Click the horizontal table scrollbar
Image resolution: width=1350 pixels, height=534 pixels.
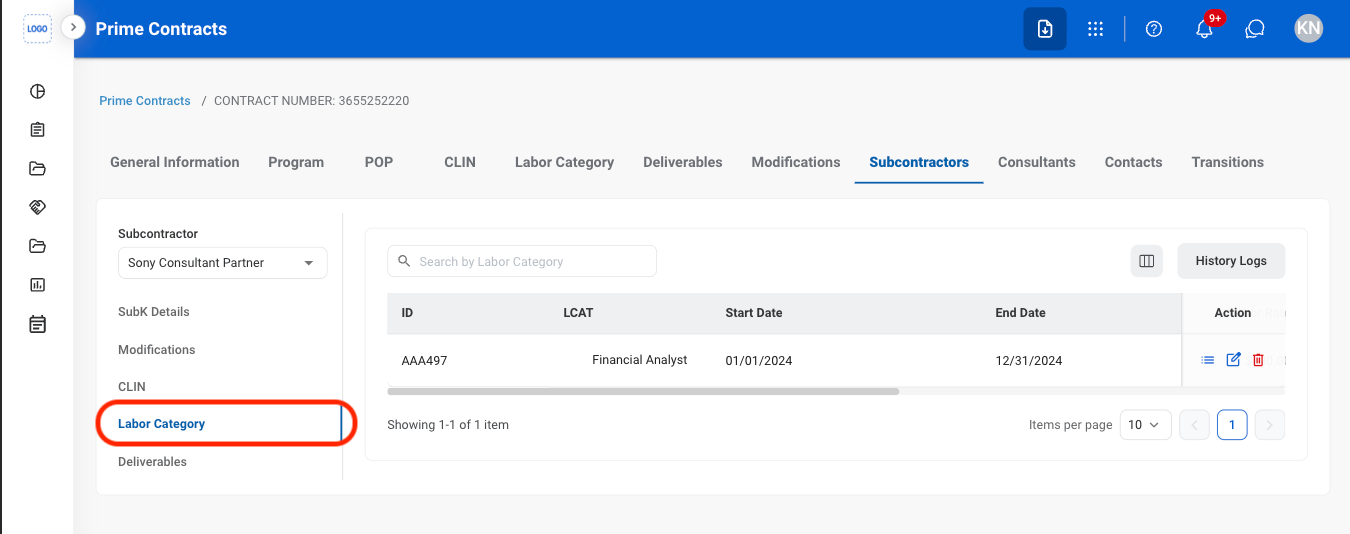click(643, 391)
